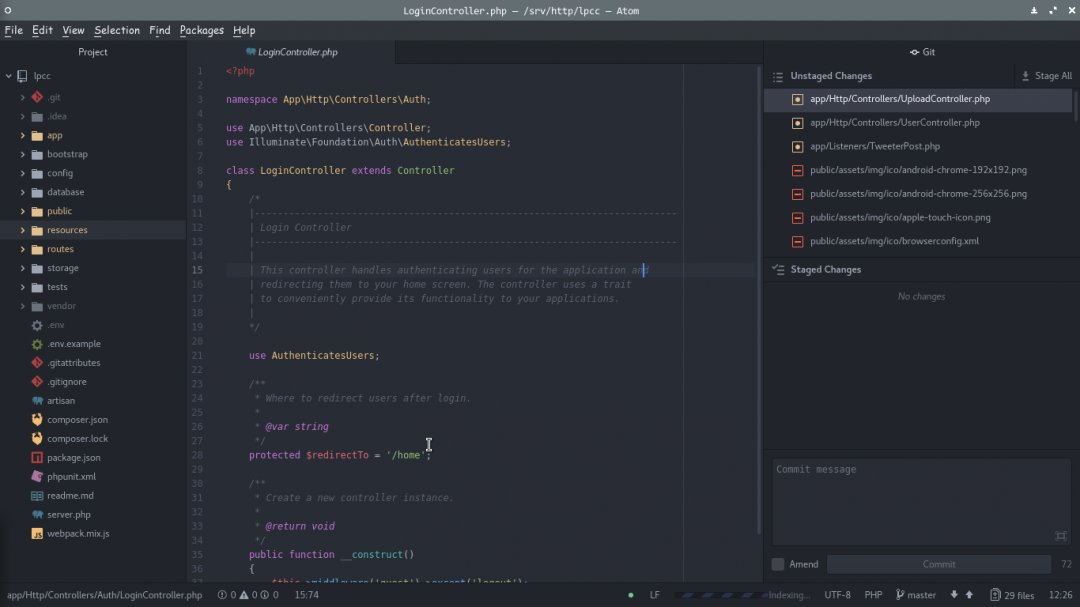Click removed icon for android-chrome-192x192.png
Screen dimensions: 1080x607
tap(798, 170)
